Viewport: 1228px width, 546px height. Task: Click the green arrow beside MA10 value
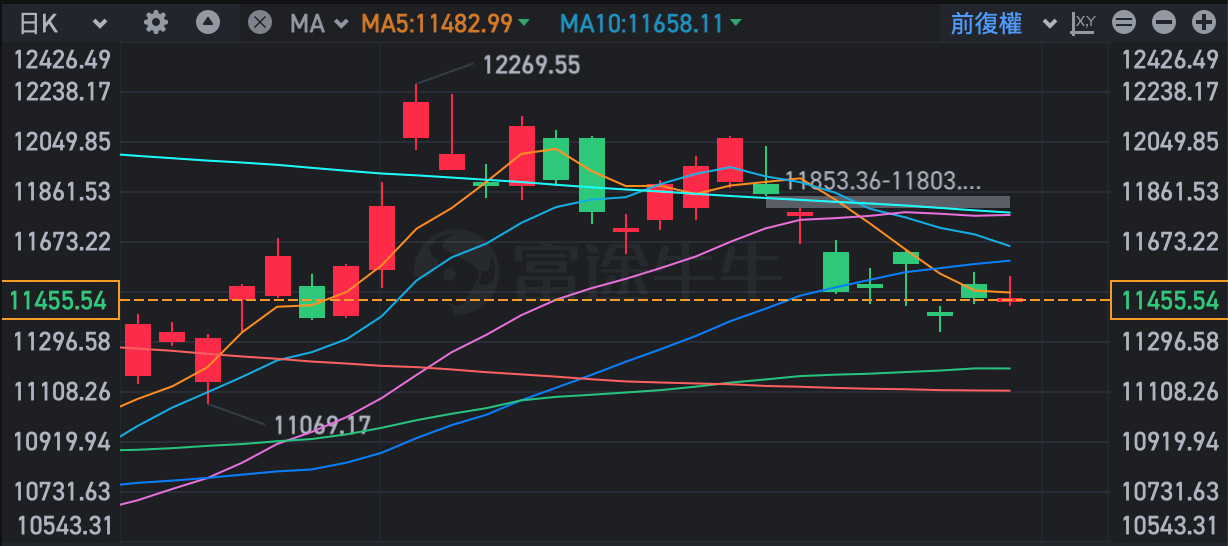(x=736, y=24)
